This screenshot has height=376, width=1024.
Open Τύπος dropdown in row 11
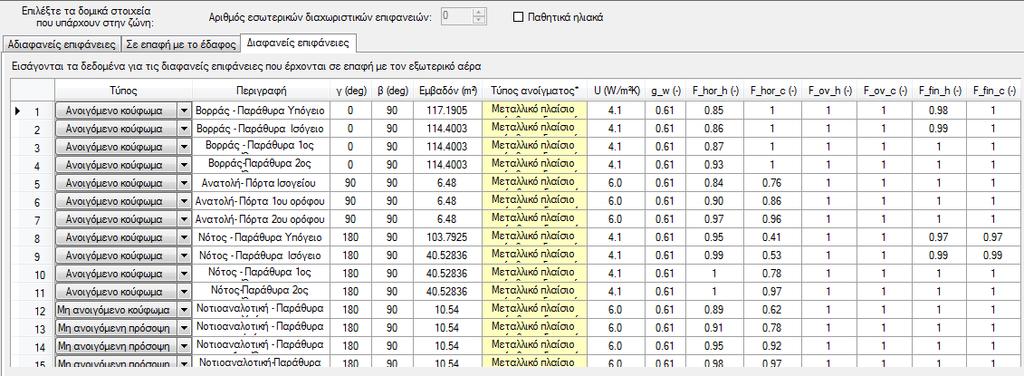[x=184, y=292]
